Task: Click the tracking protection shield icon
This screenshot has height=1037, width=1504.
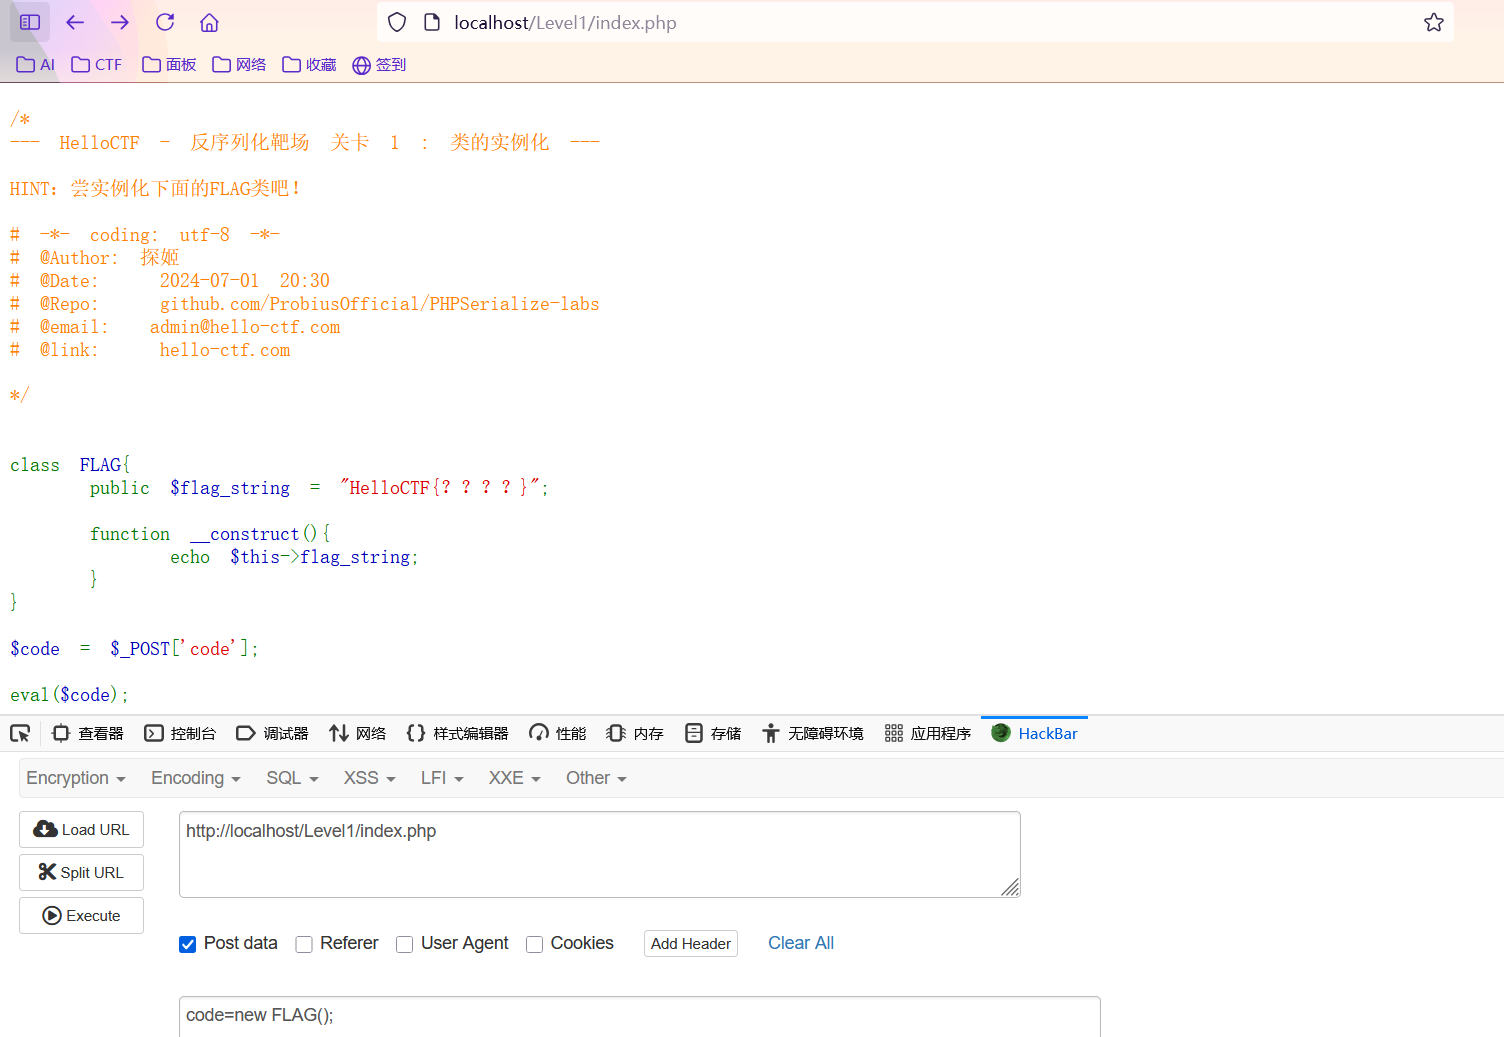Action: tap(397, 22)
